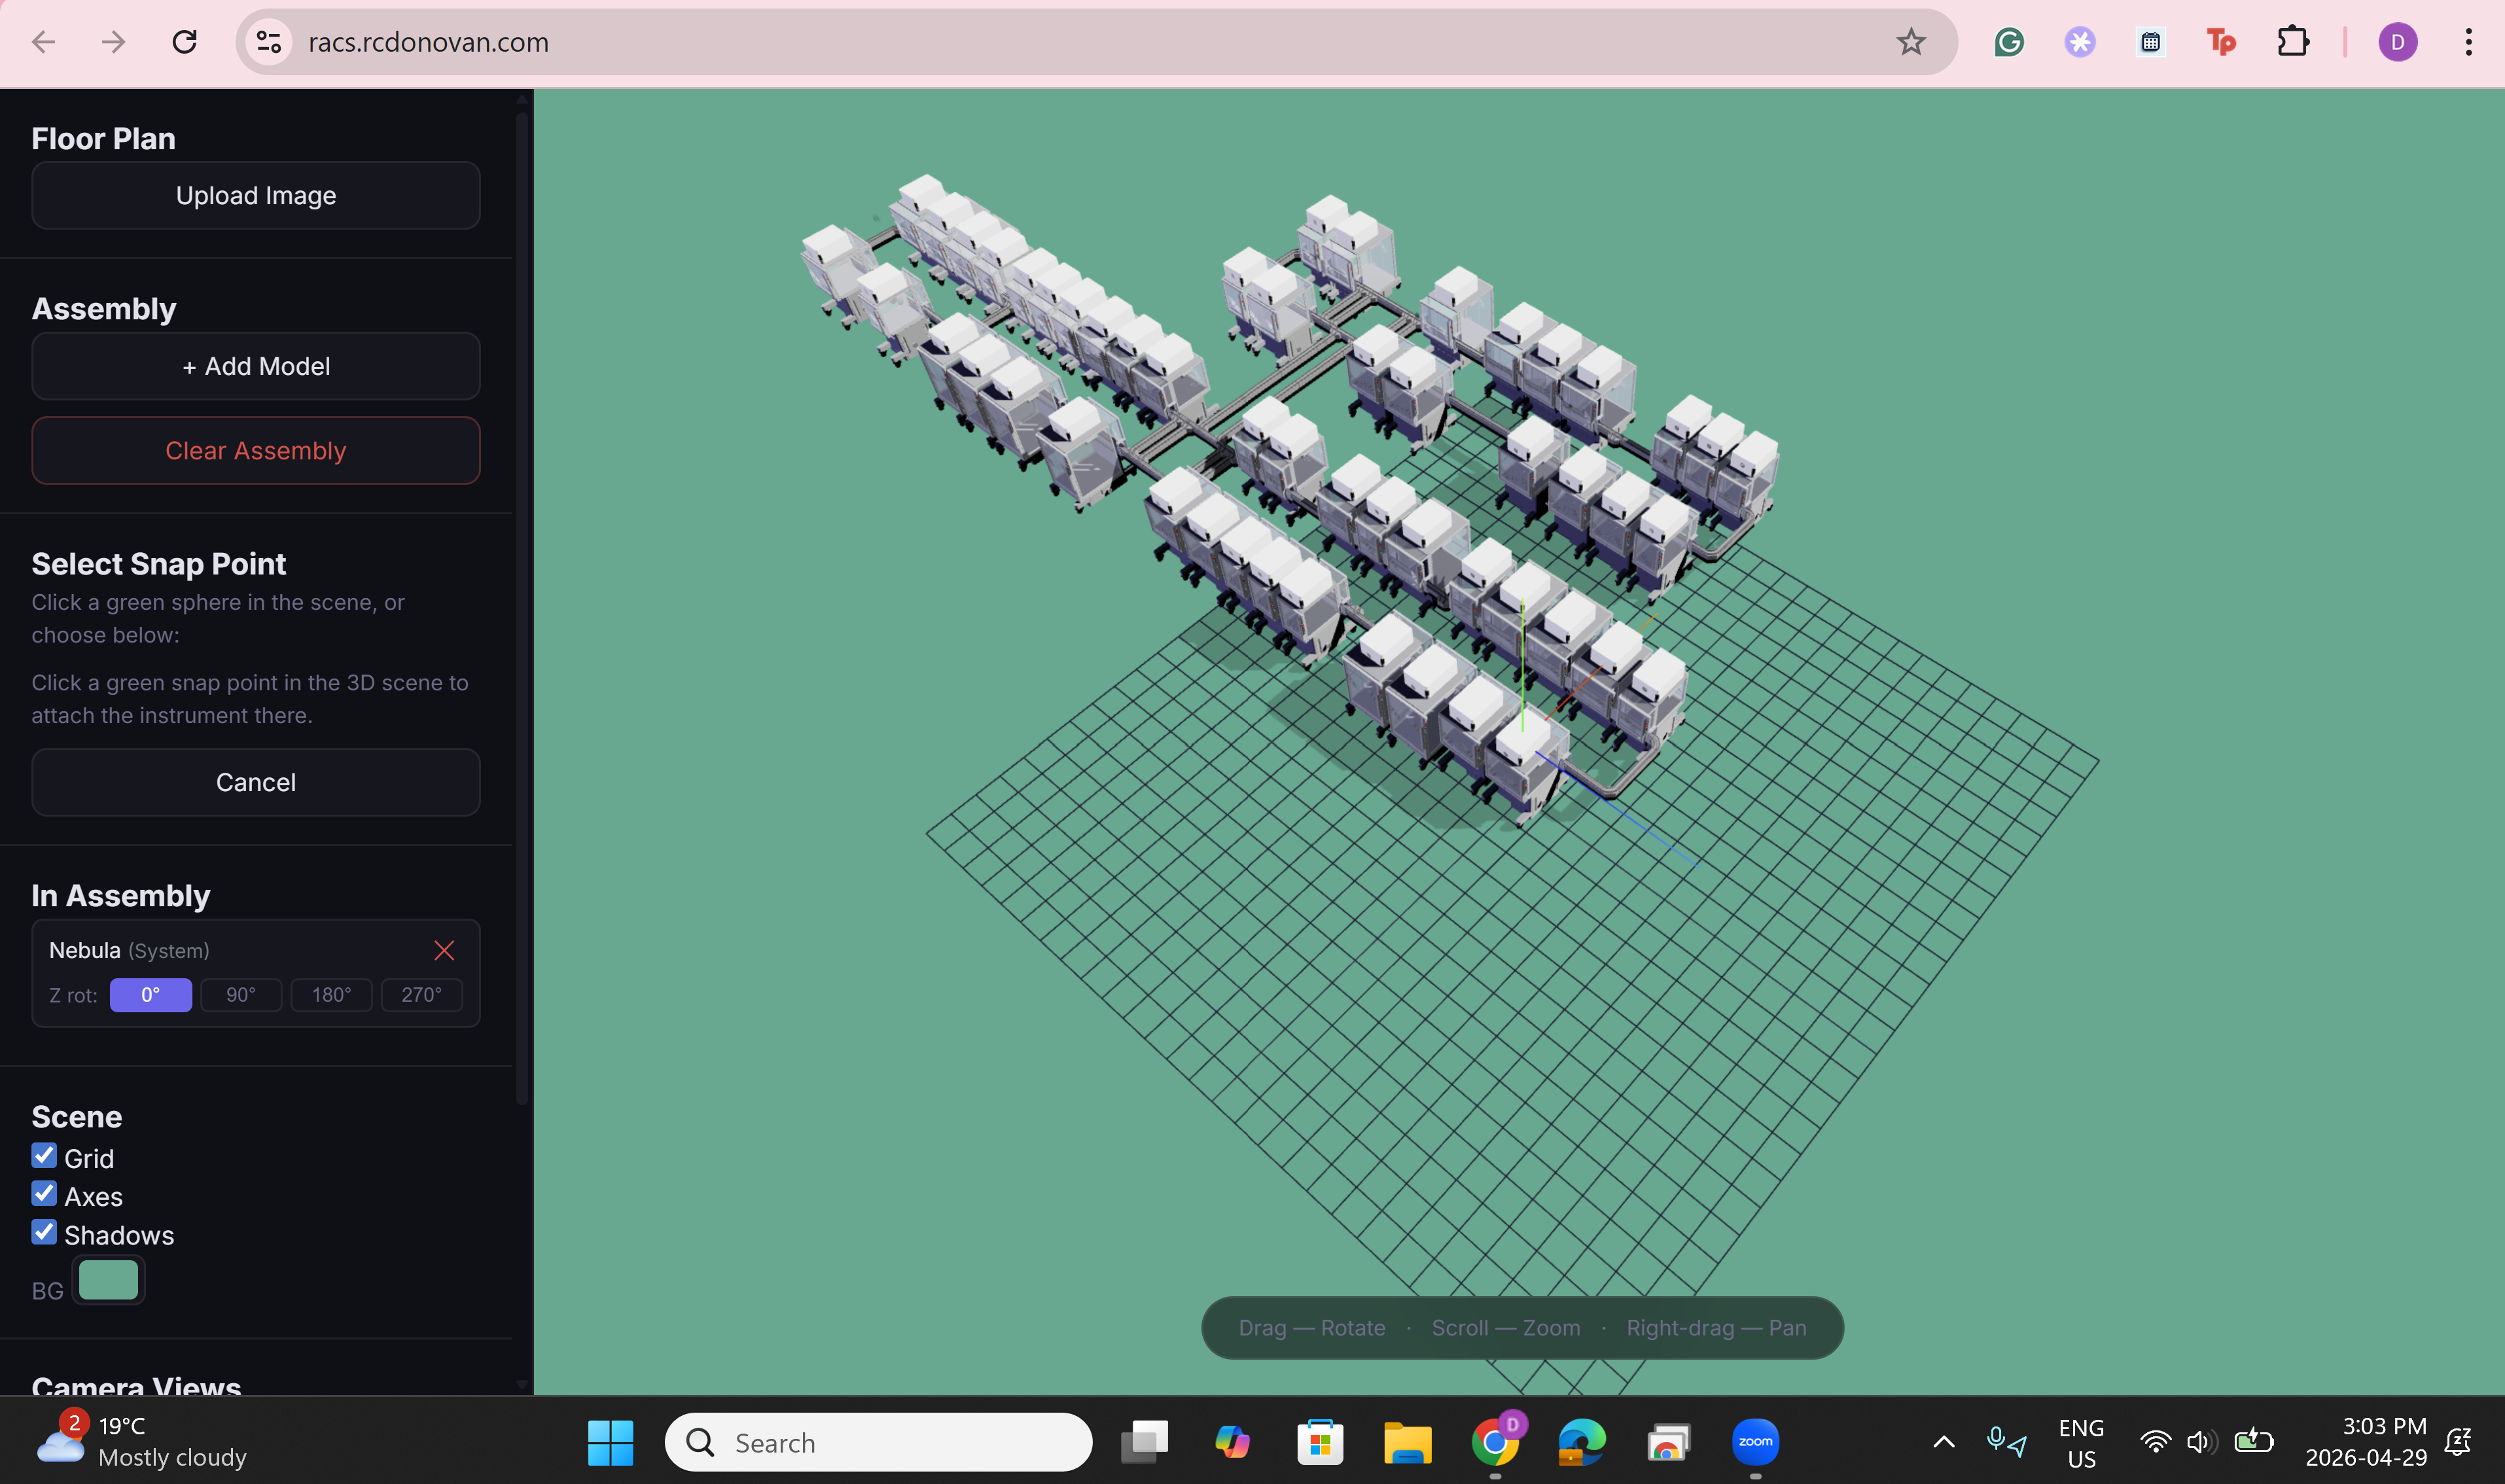The image size is (2505, 1484).
Task: Open File Explorer from the taskbar
Action: click(1408, 1442)
